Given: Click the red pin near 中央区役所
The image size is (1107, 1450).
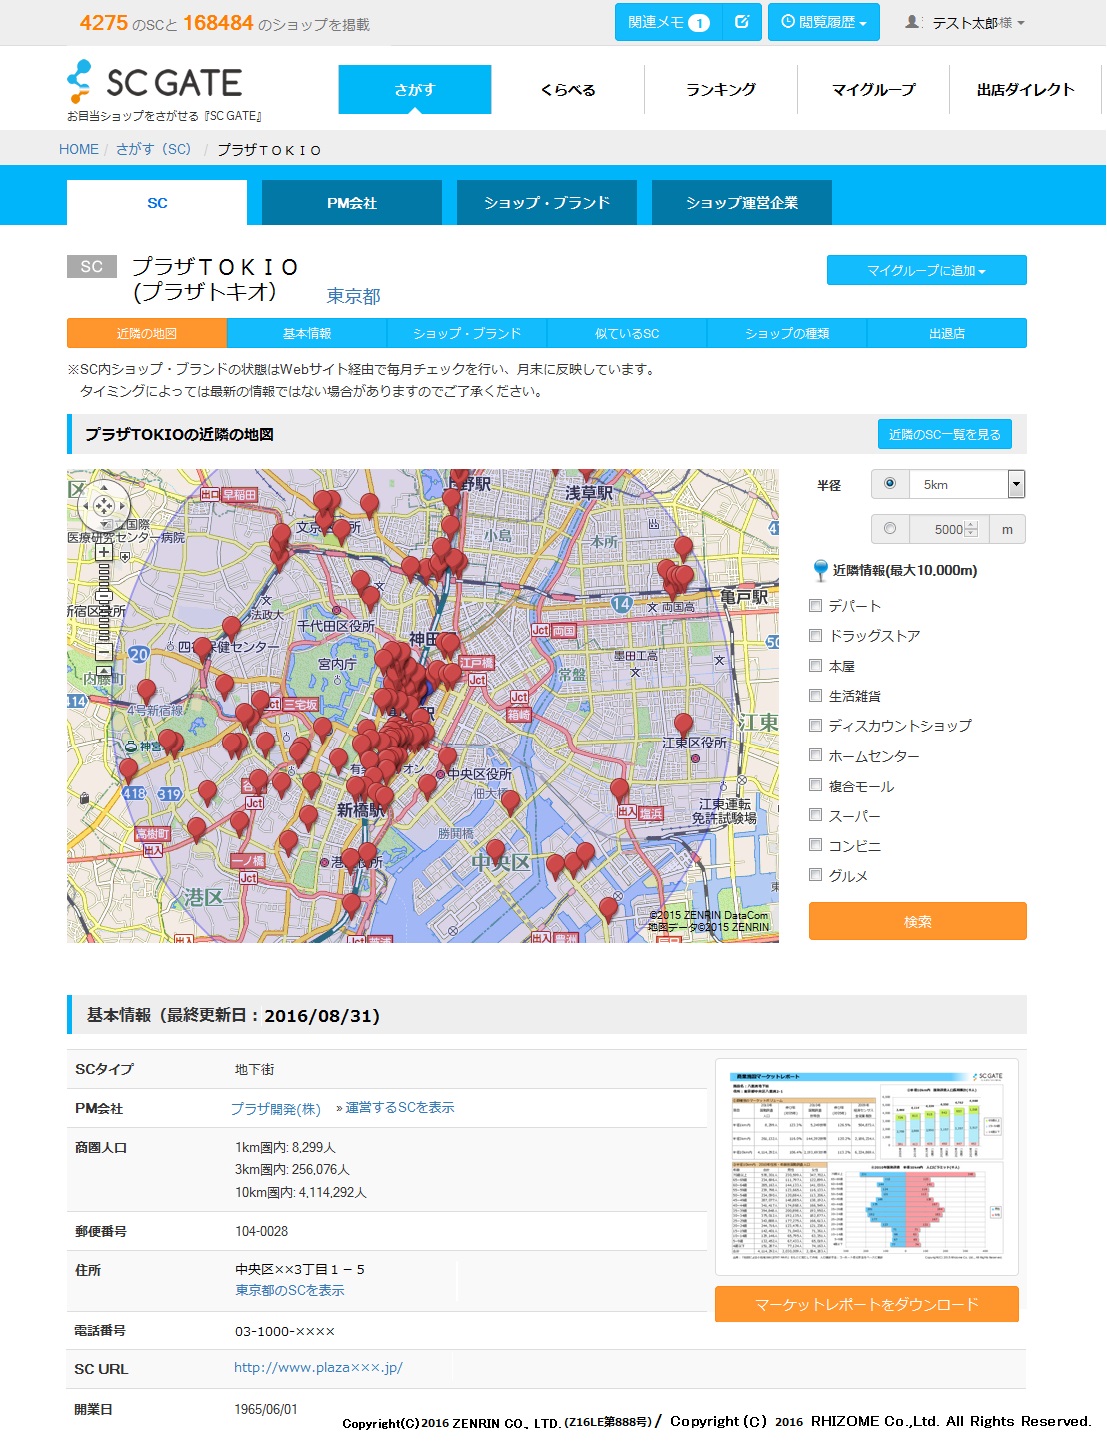Looking at the screenshot, I should [447, 760].
